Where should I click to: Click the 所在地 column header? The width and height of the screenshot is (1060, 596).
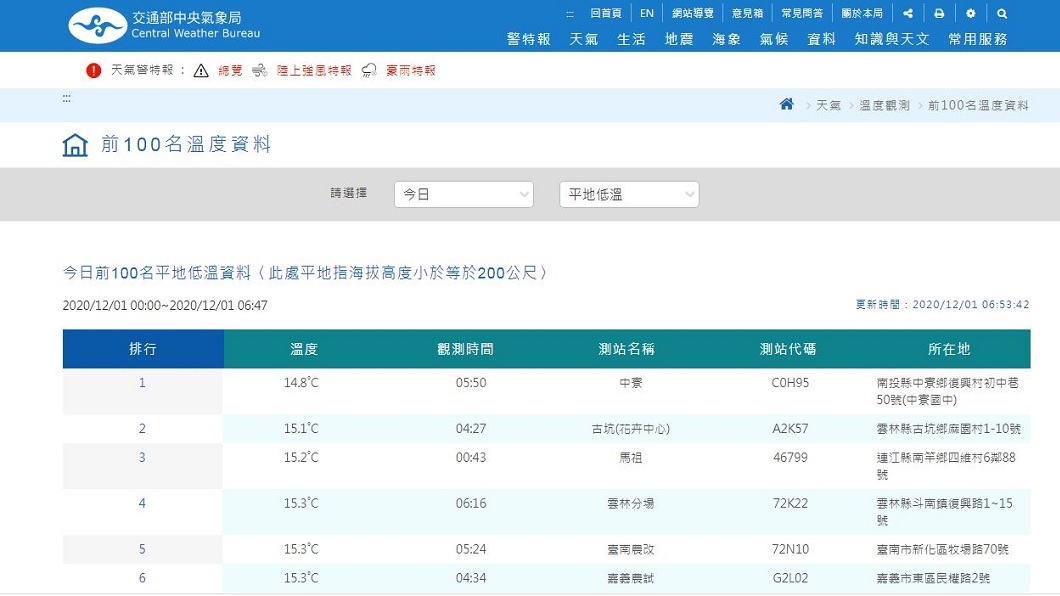click(x=949, y=349)
